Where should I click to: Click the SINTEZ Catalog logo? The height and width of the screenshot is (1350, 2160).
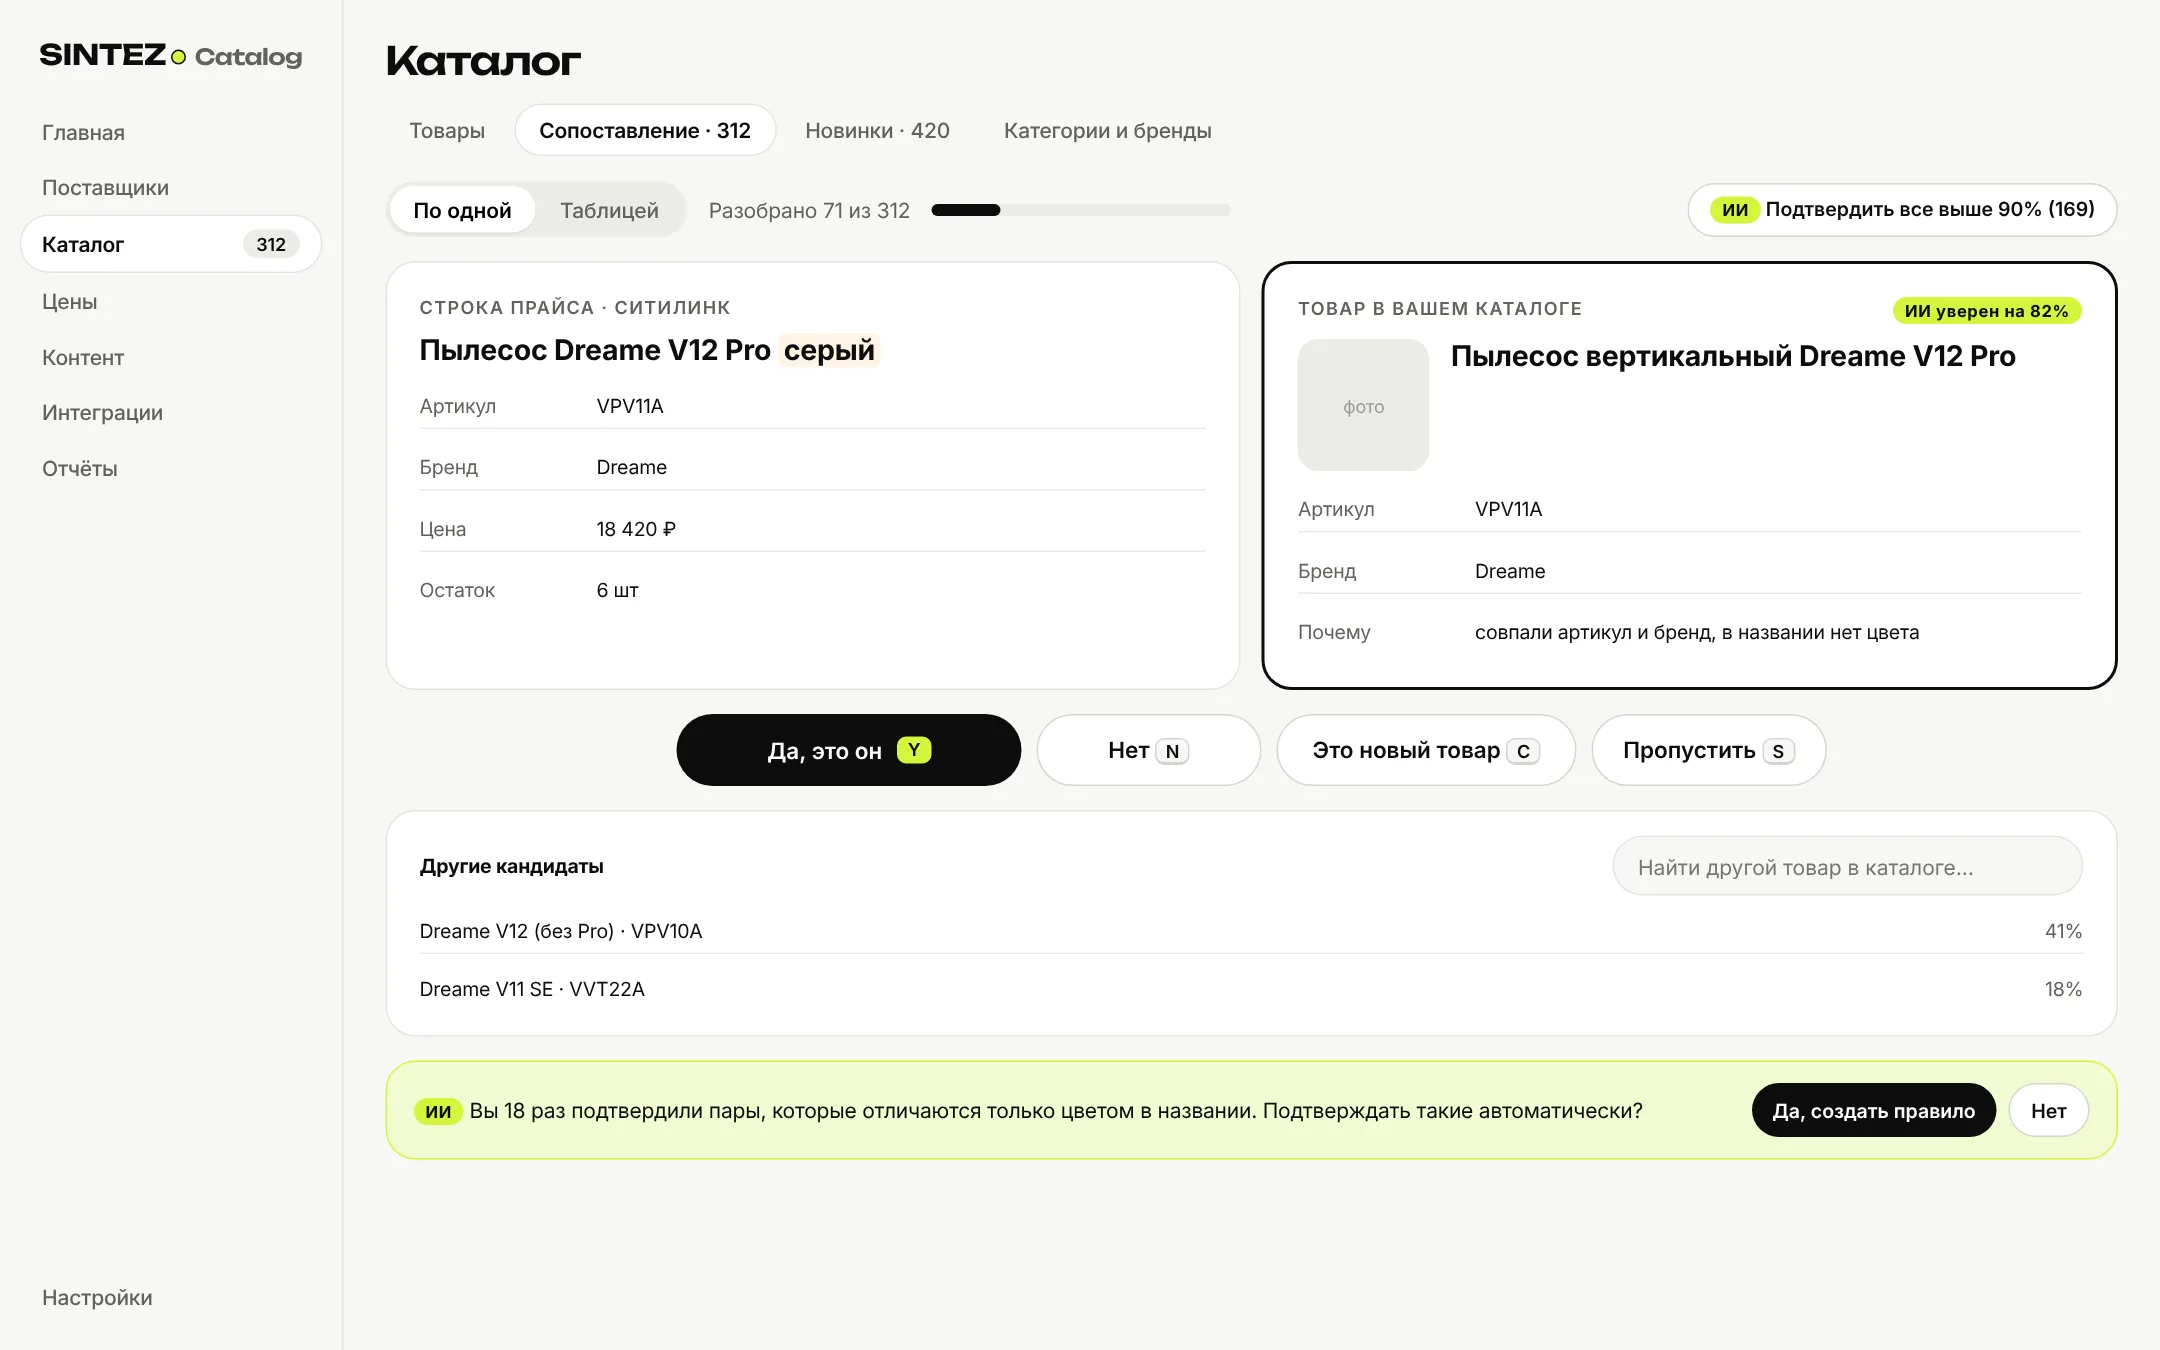click(x=170, y=55)
